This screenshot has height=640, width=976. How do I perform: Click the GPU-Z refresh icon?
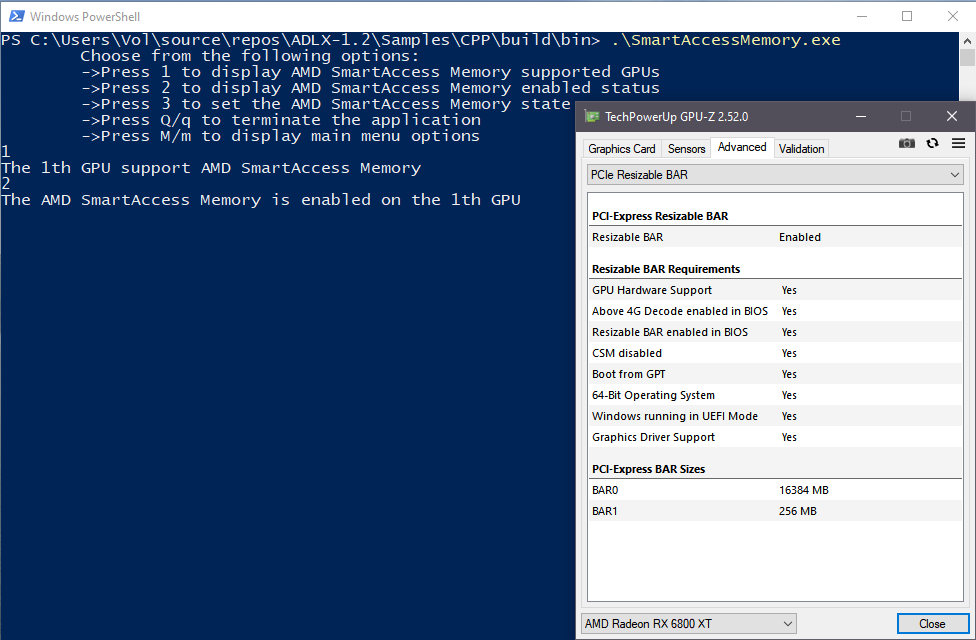pos(932,143)
